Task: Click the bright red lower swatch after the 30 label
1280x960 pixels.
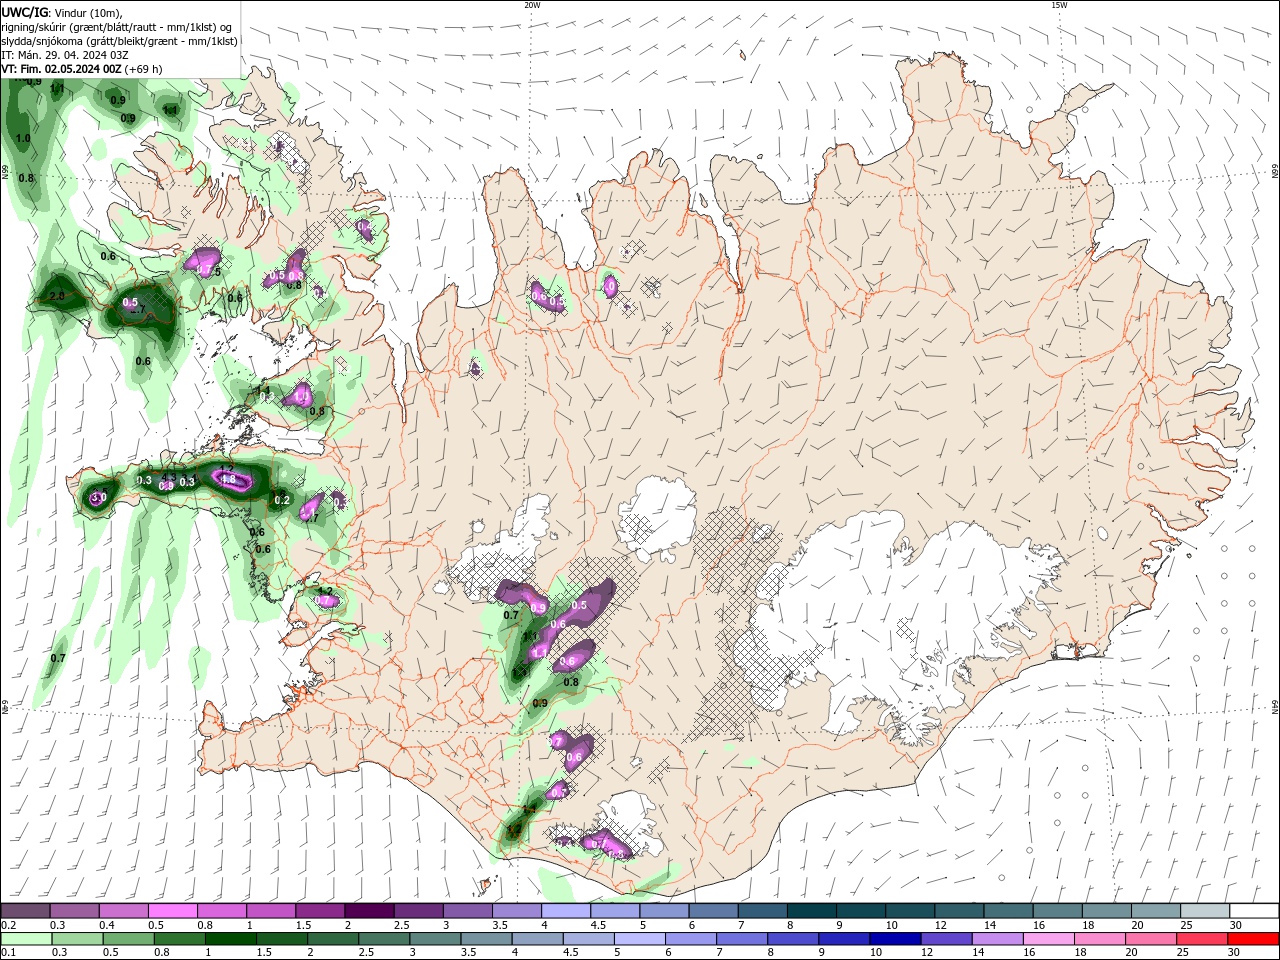Action: (1254, 939)
